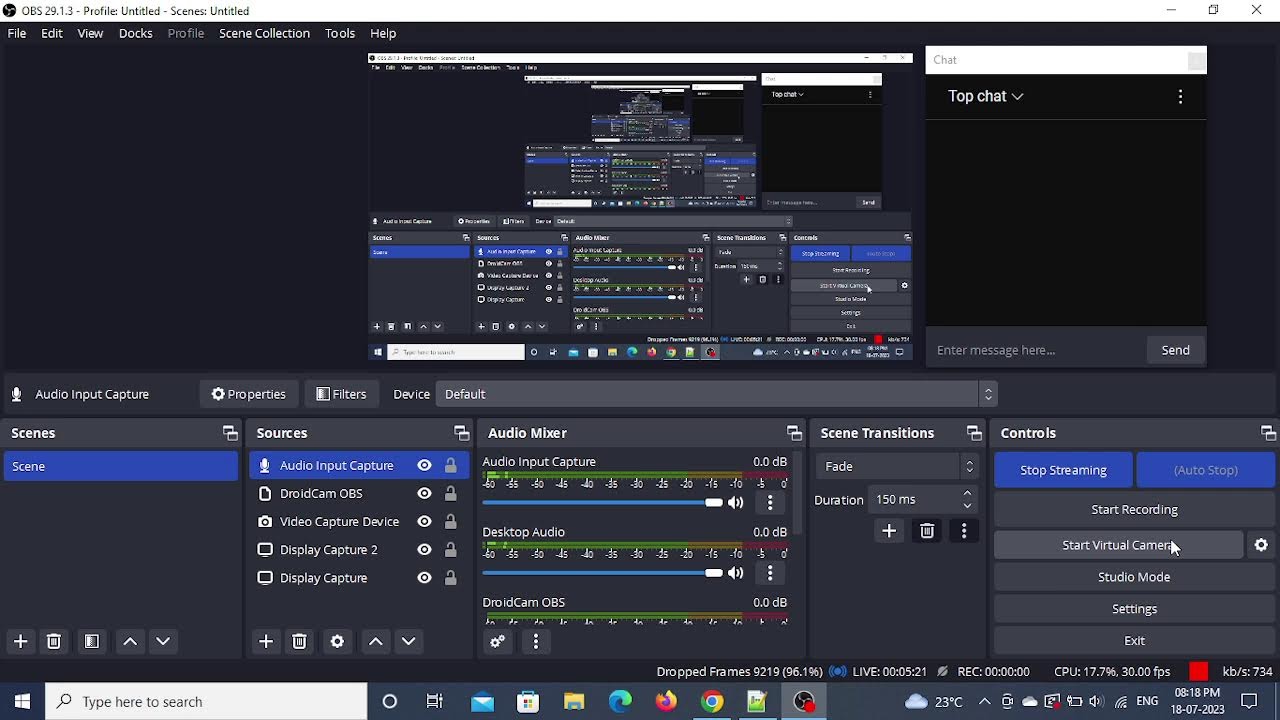Close the Chat dock
Screen dimensions: 1280x720
click(x=1196, y=60)
